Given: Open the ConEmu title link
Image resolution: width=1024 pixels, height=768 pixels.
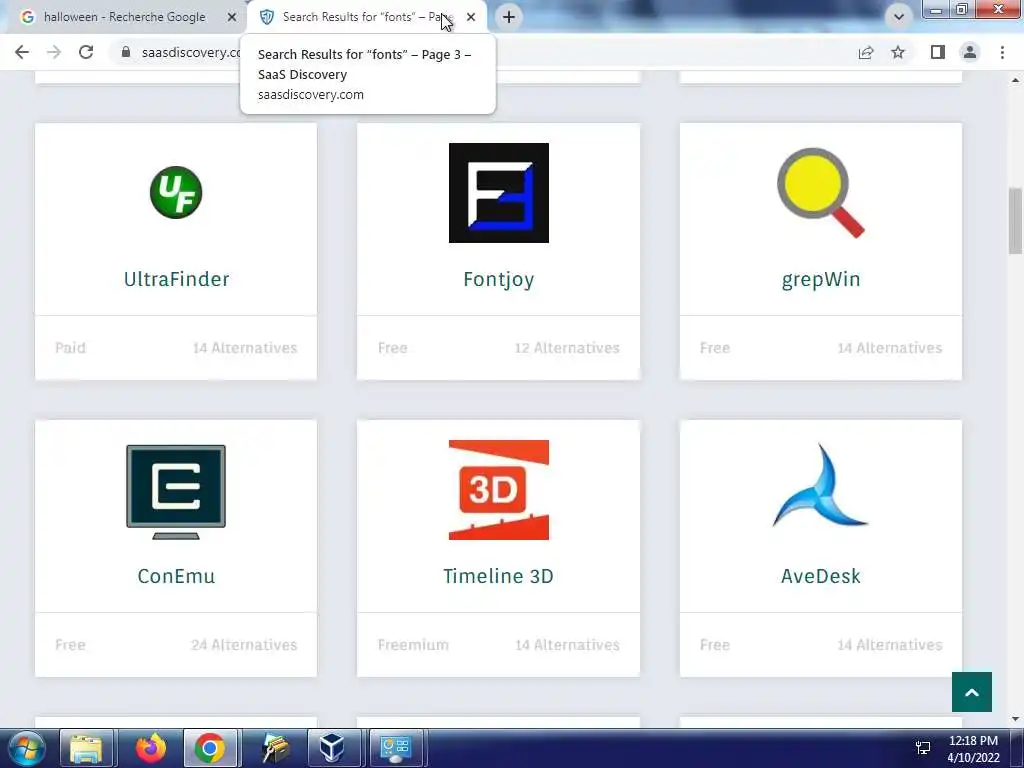Looking at the screenshot, I should (176, 576).
